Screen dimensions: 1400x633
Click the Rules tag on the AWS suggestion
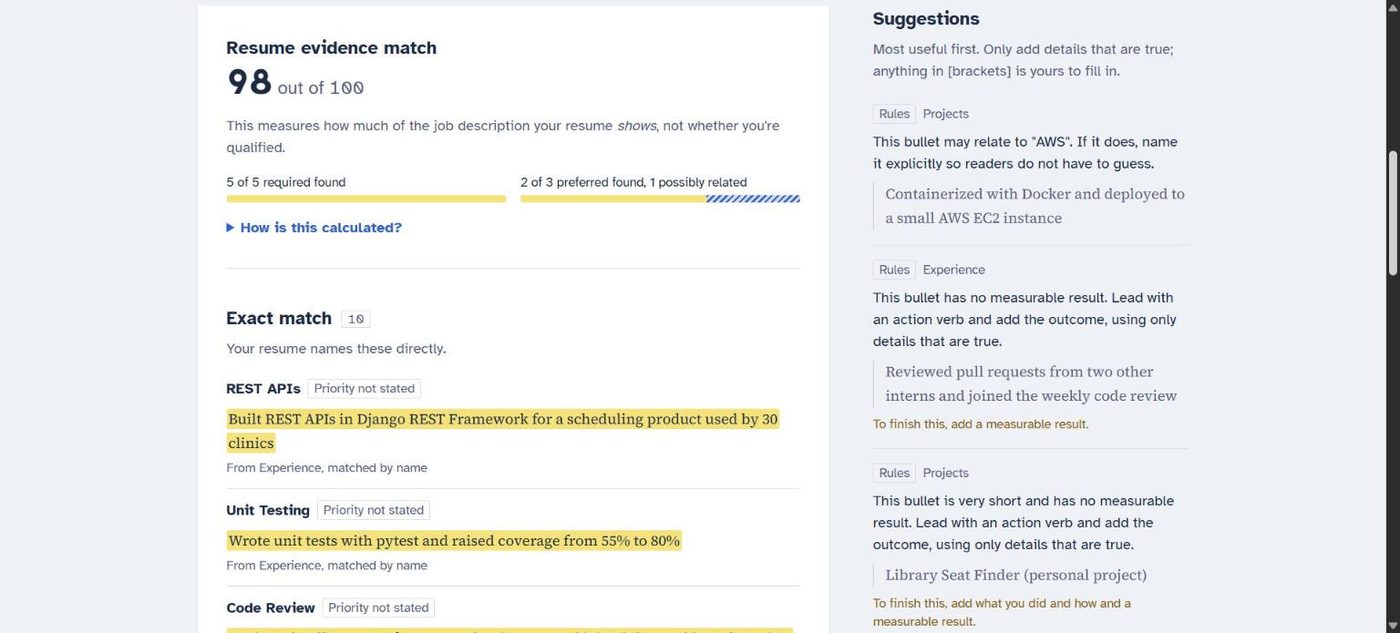click(x=894, y=114)
